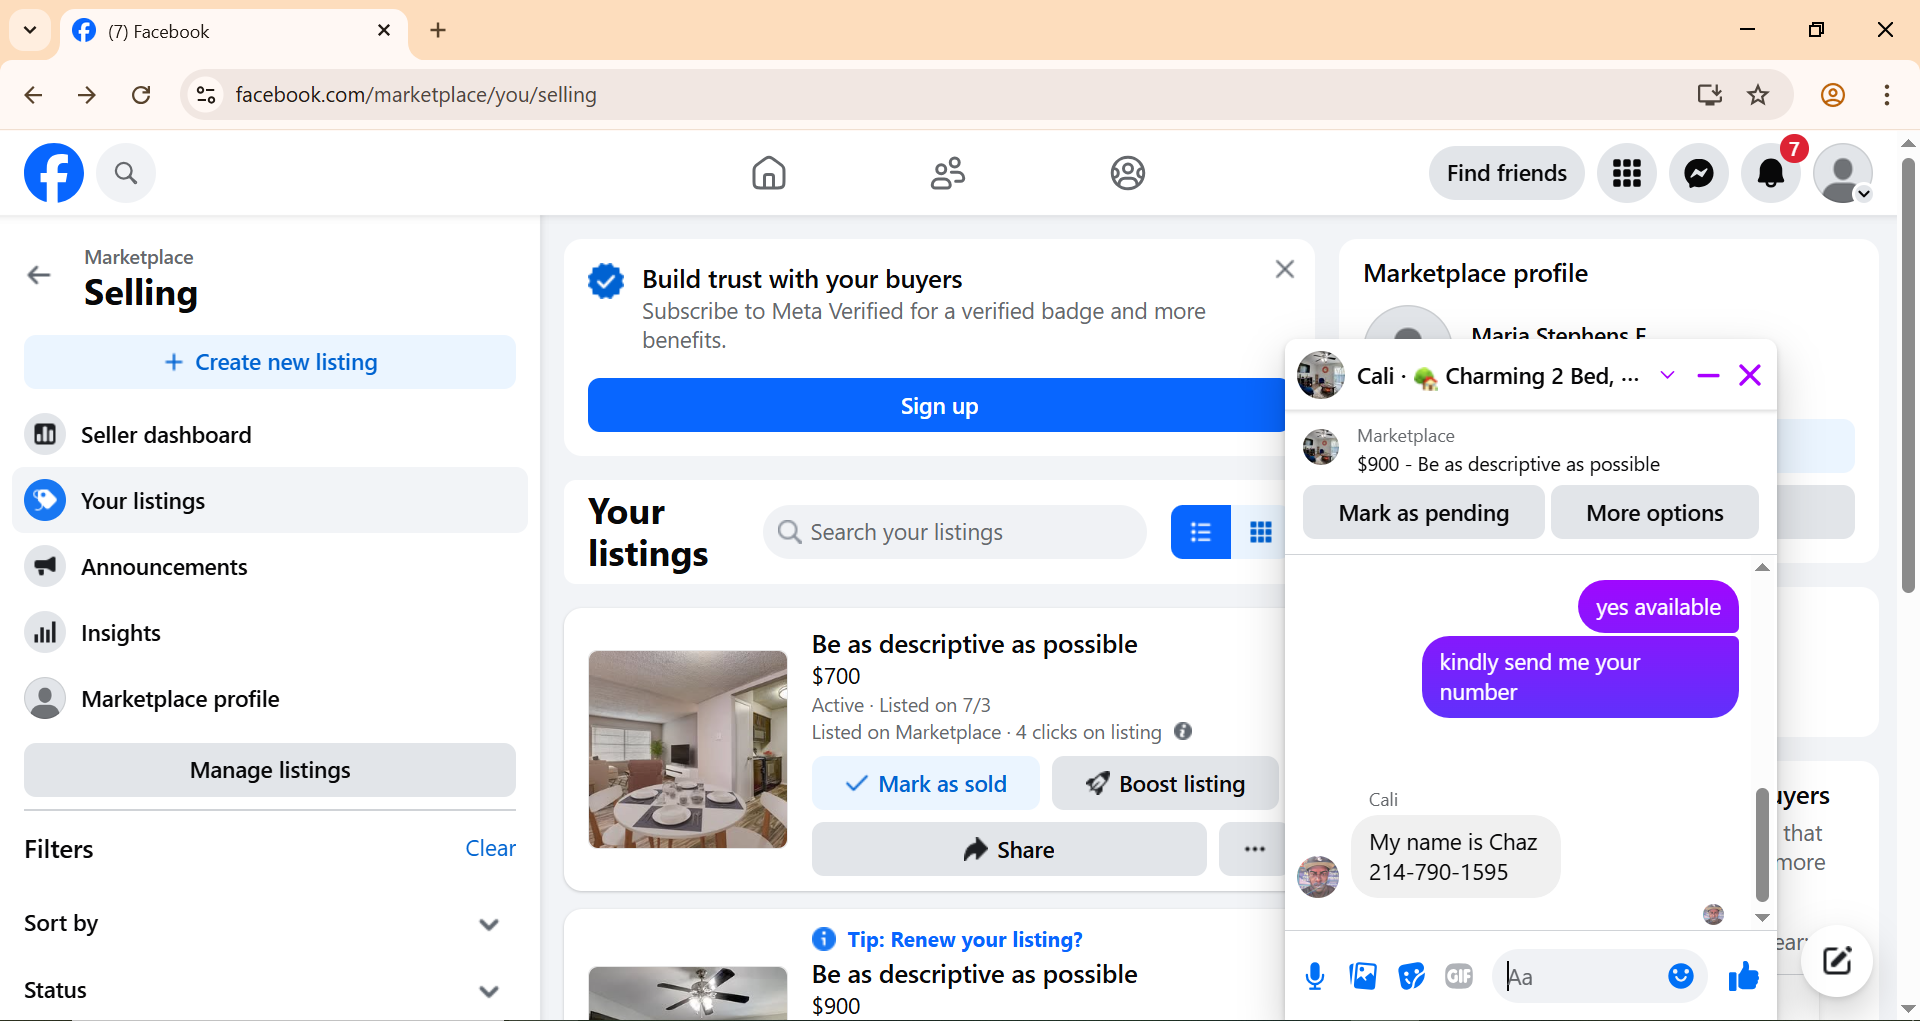View site information icon in address bar
Viewport: 1920px width, 1021px height.
(206, 95)
